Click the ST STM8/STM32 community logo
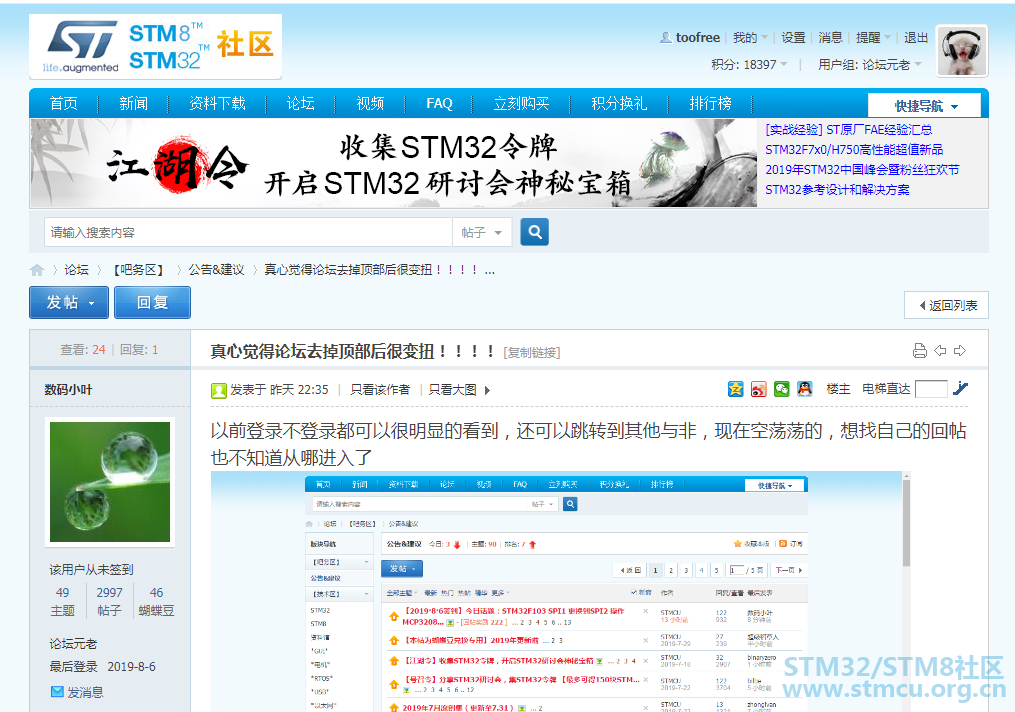This screenshot has height=712, width=1015. (x=155, y=47)
